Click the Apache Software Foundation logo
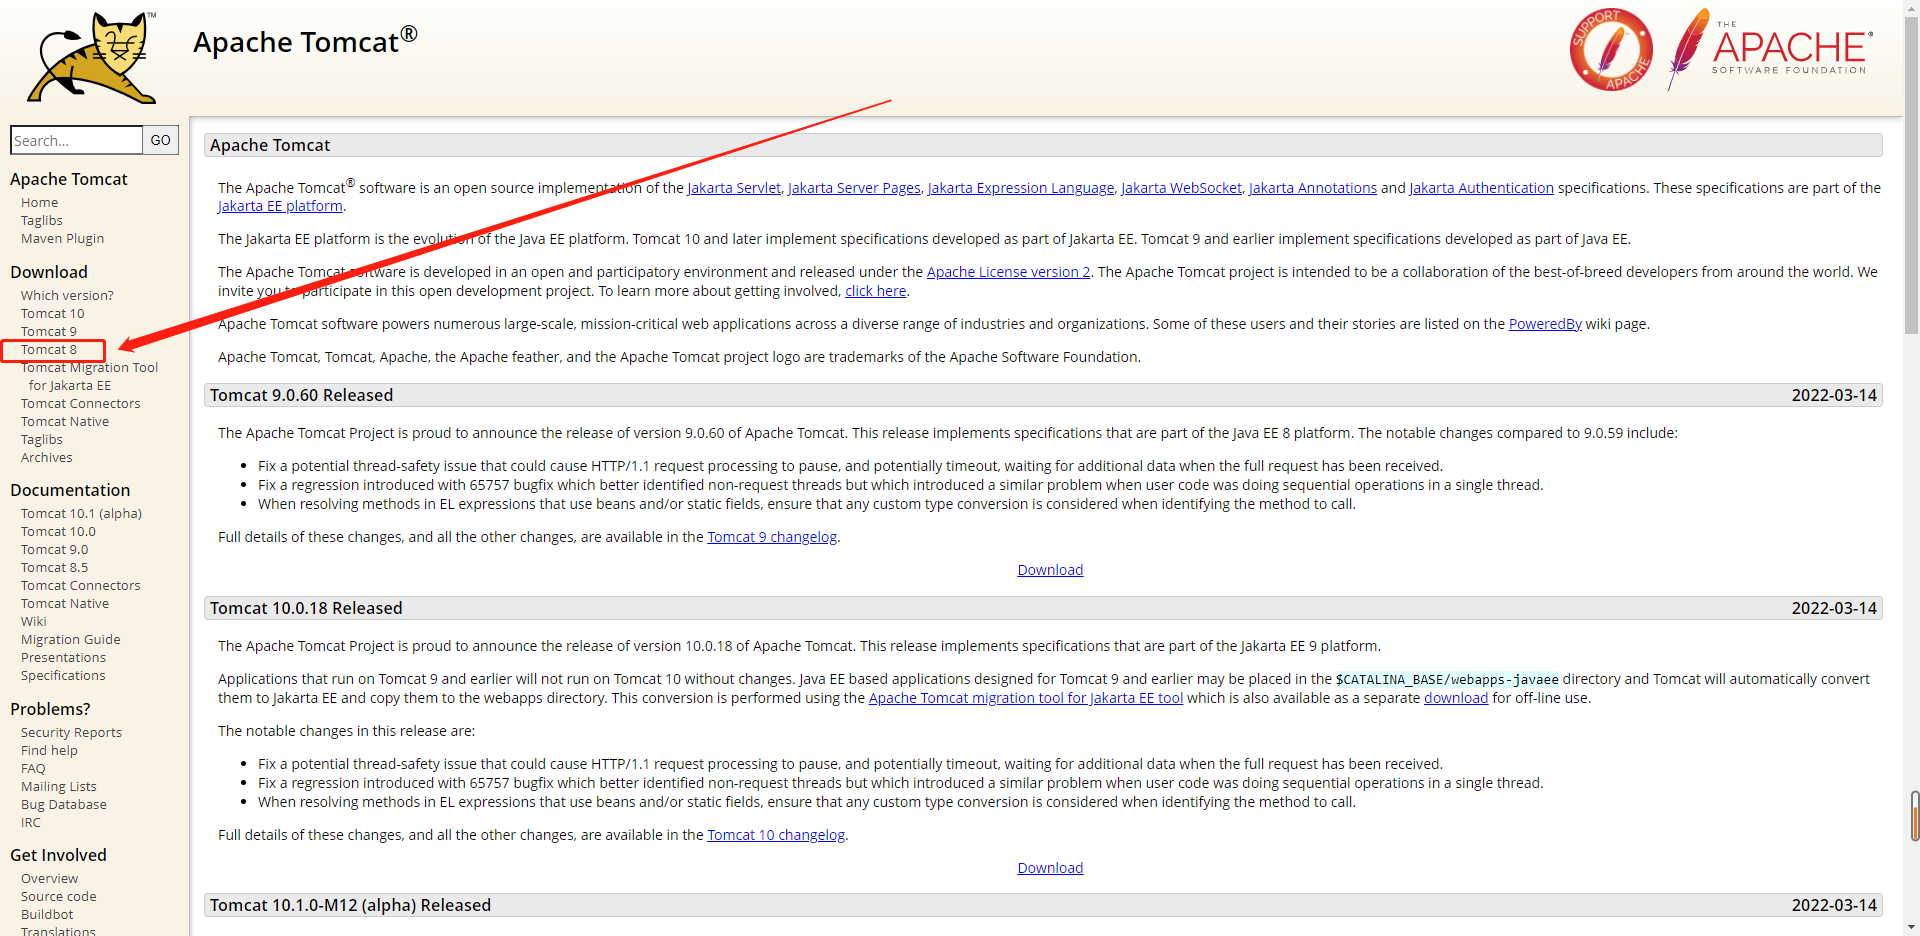This screenshot has height=936, width=1920. pos(1770,49)
